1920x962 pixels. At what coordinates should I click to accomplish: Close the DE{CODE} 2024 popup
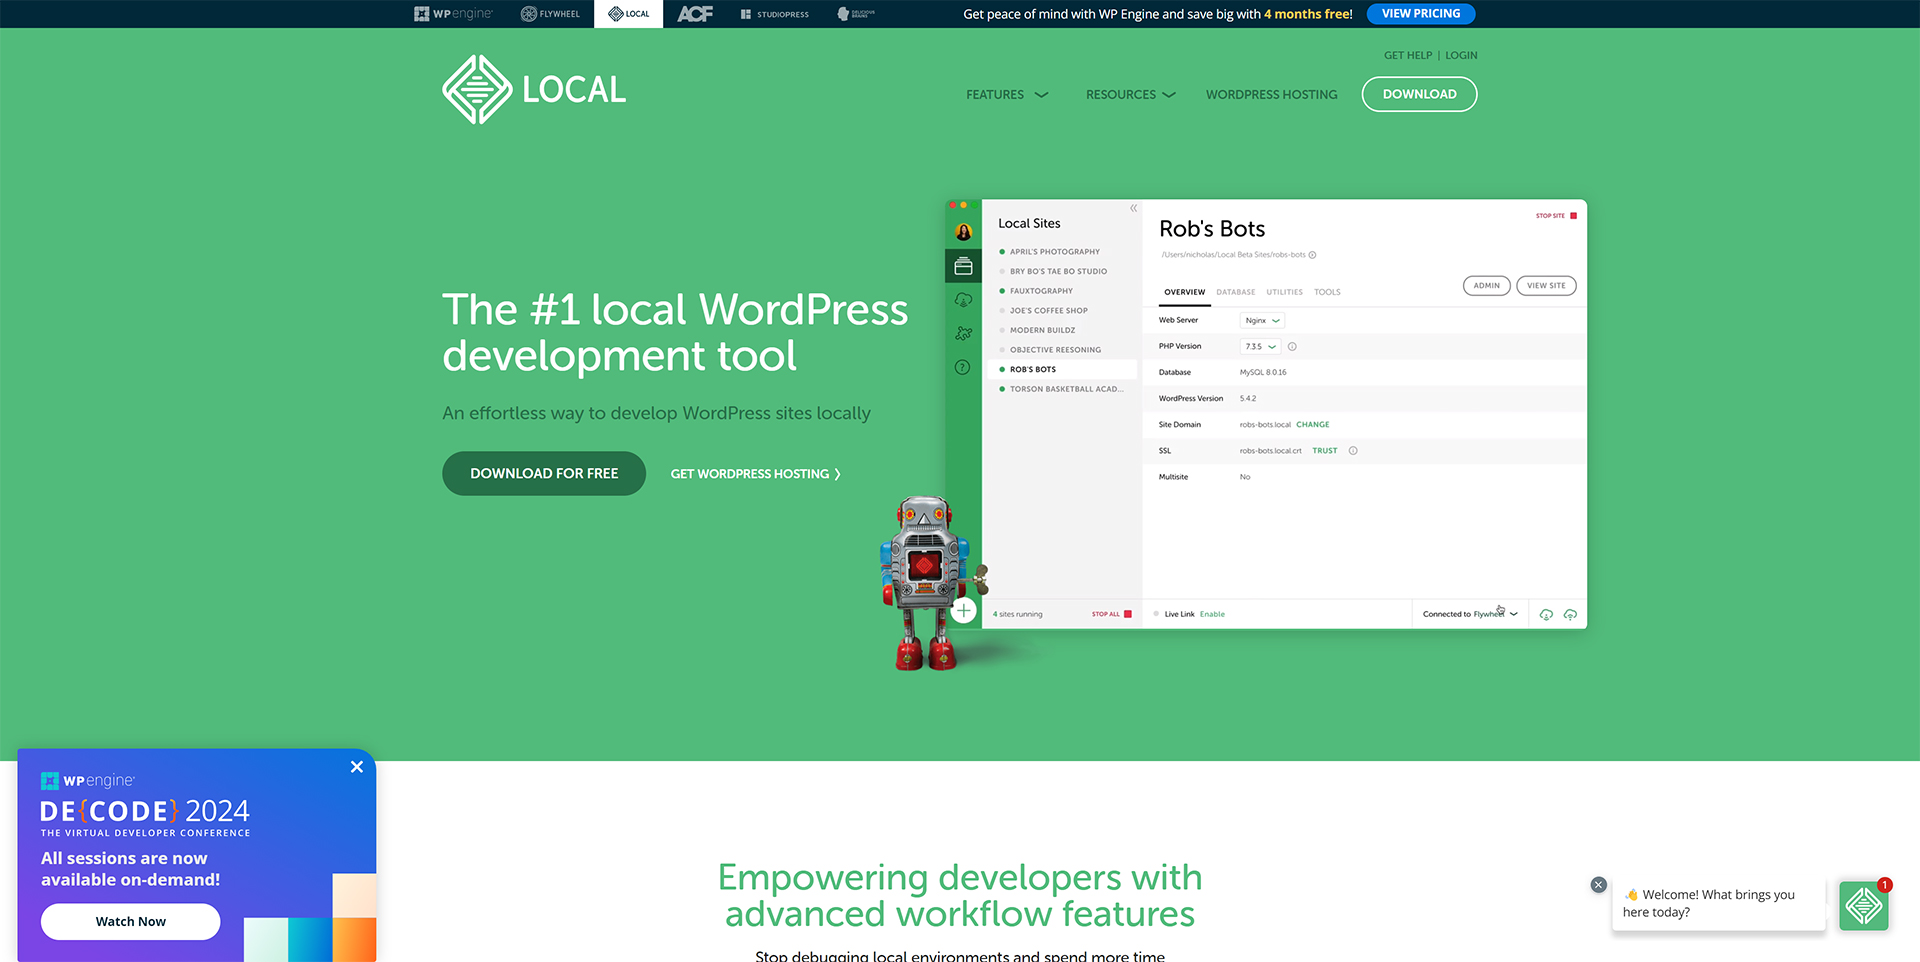click(x=357, y=767)
